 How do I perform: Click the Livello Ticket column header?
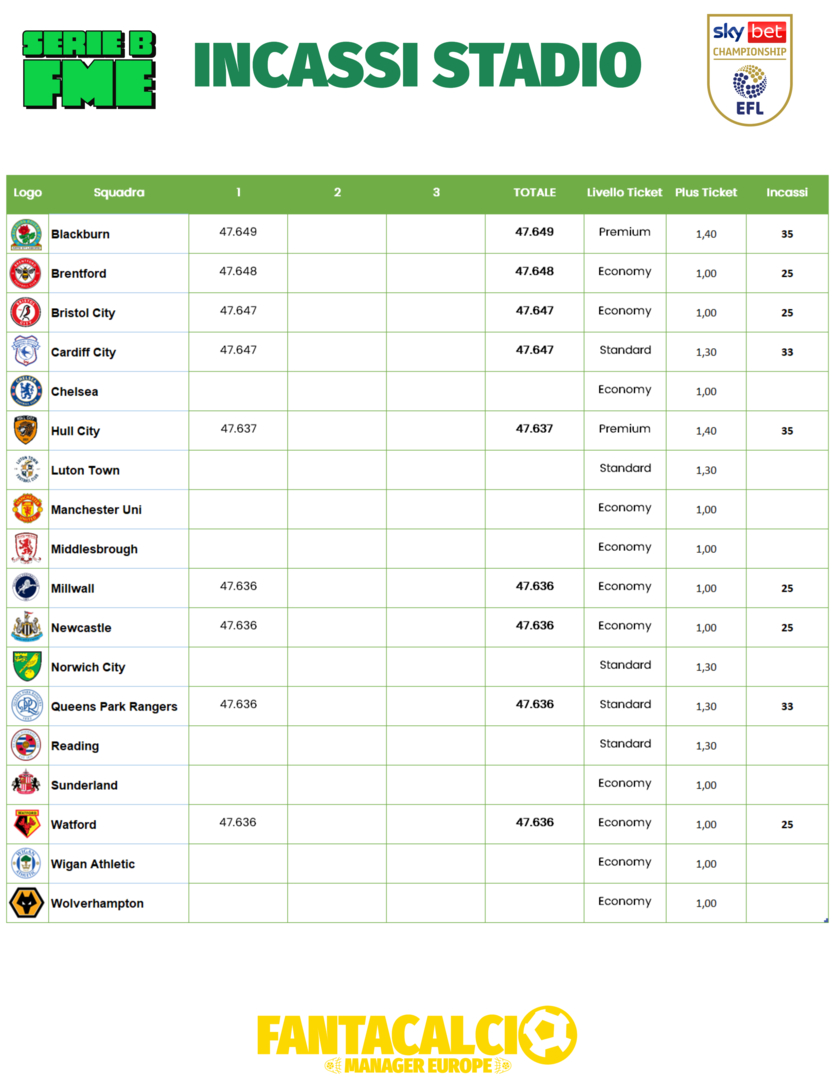tap(624, 193)
